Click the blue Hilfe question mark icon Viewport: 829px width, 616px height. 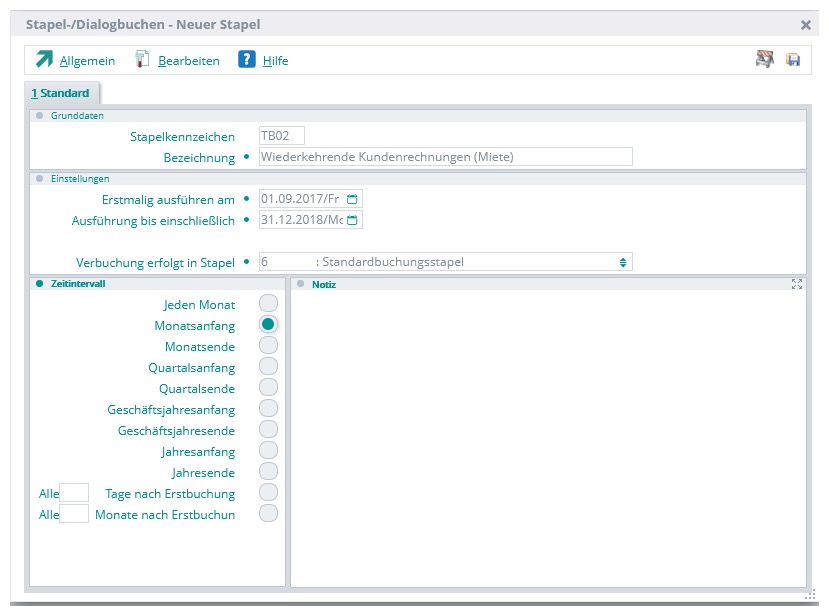click(x=247, y=60)
